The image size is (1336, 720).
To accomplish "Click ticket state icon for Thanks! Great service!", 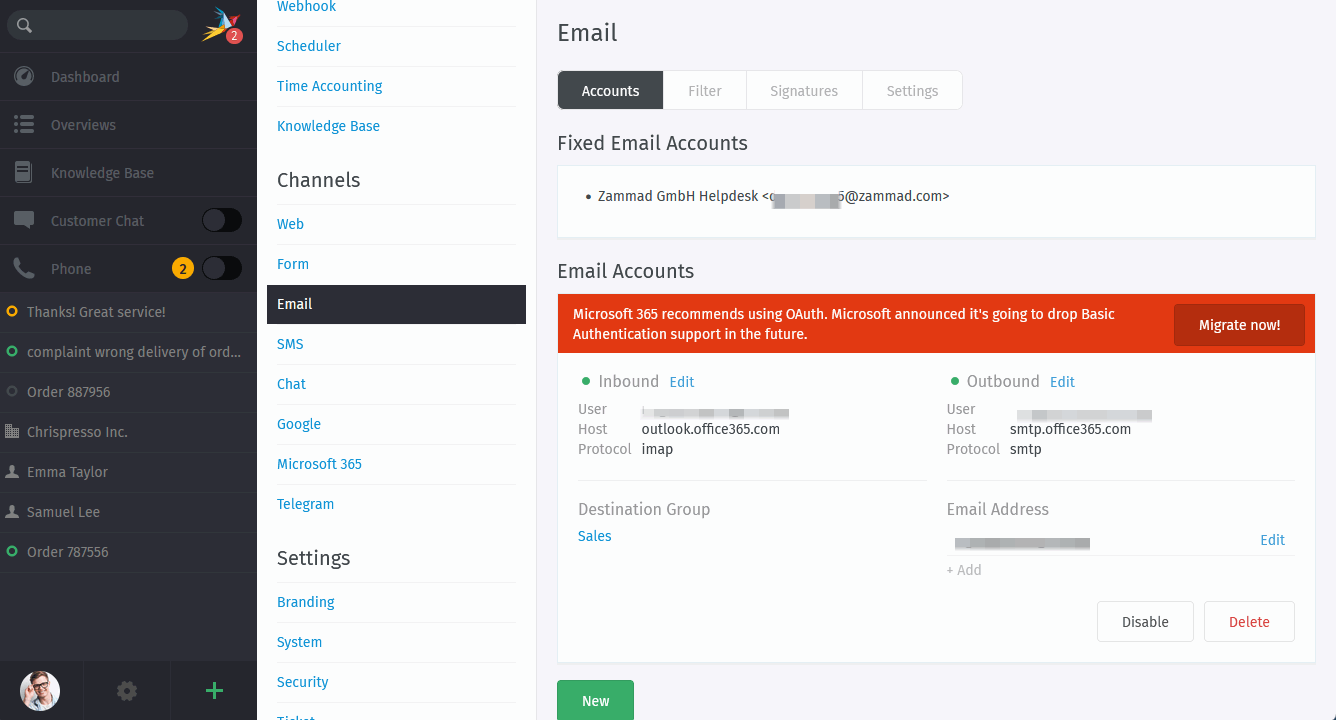I will (12, 312).
